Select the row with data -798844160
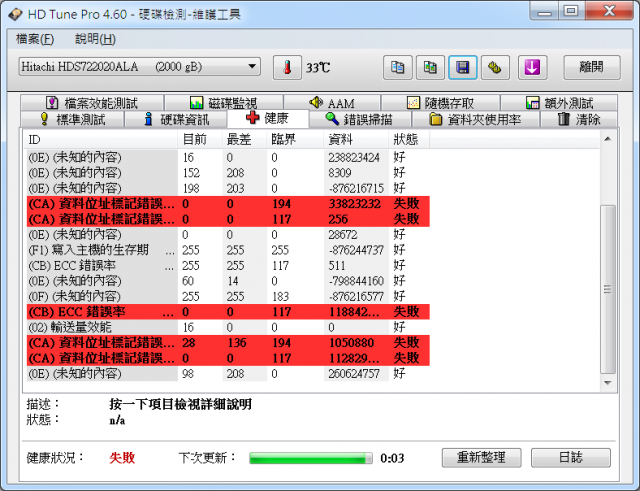 pos(228,281)
